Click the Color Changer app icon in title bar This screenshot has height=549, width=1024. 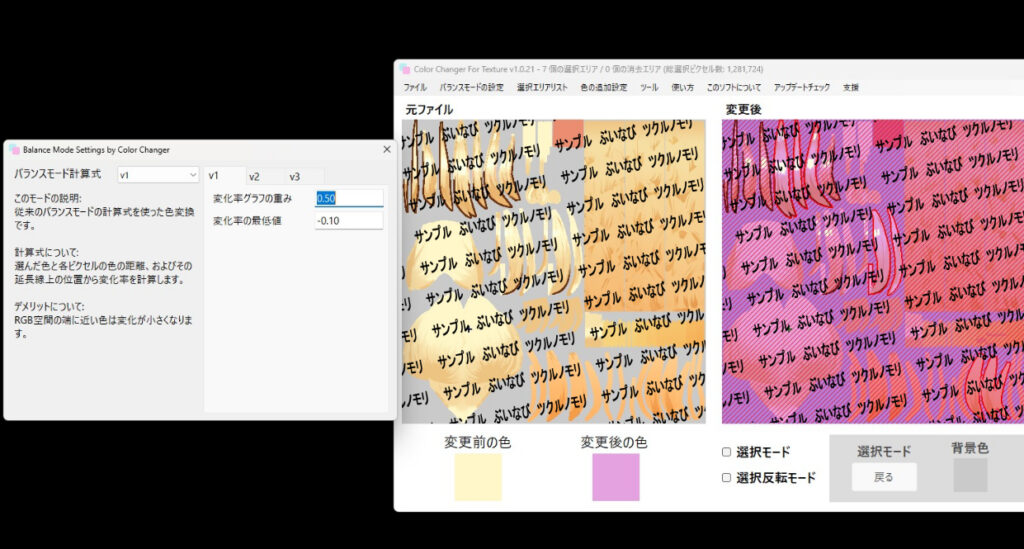pos(405,69)
